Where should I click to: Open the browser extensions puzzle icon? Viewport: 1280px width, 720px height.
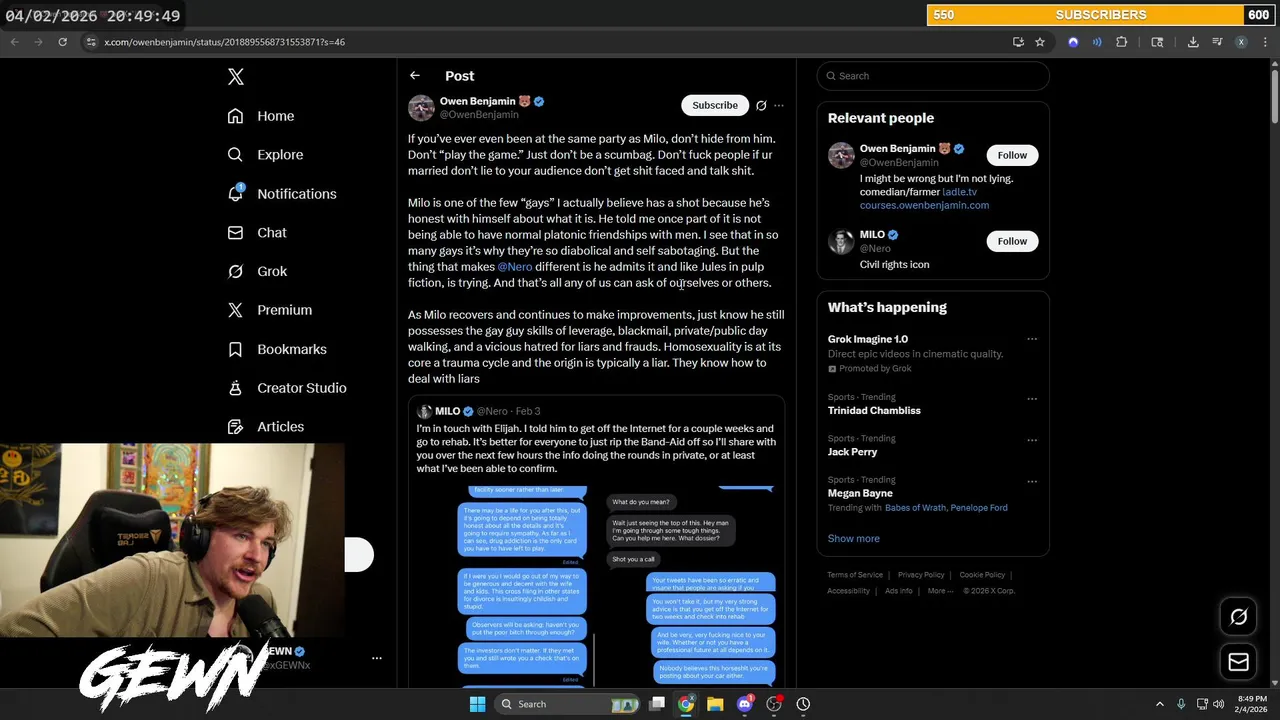click(x=1121, y=42)
